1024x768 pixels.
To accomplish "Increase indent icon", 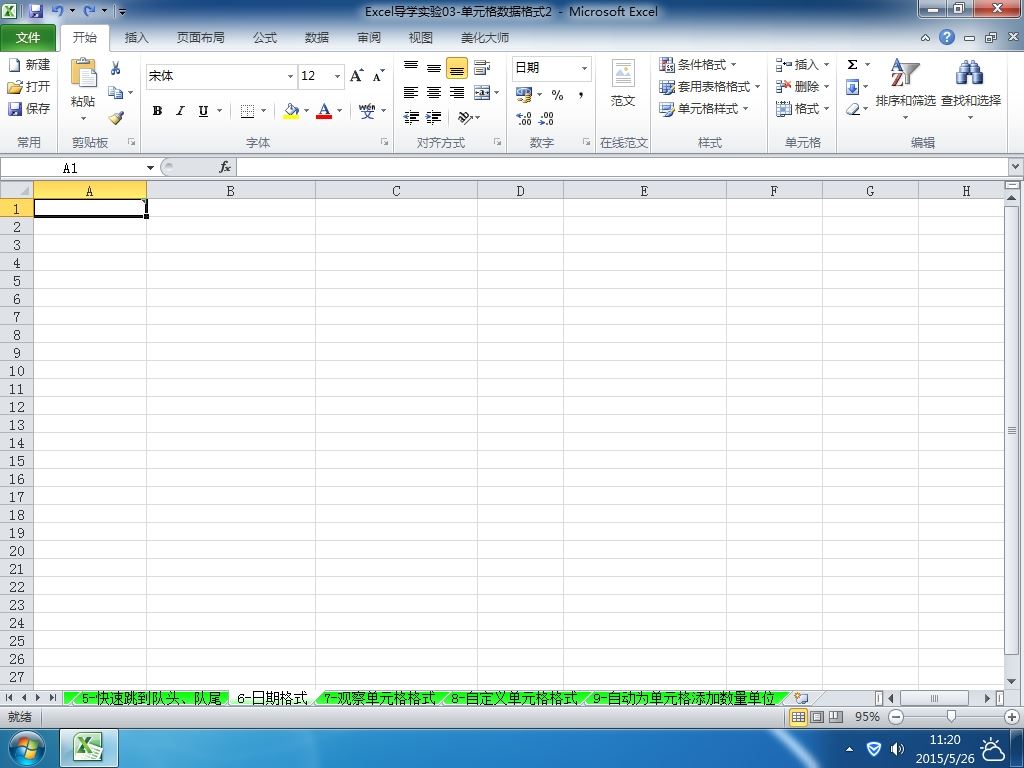I will [x=434, y=117].
